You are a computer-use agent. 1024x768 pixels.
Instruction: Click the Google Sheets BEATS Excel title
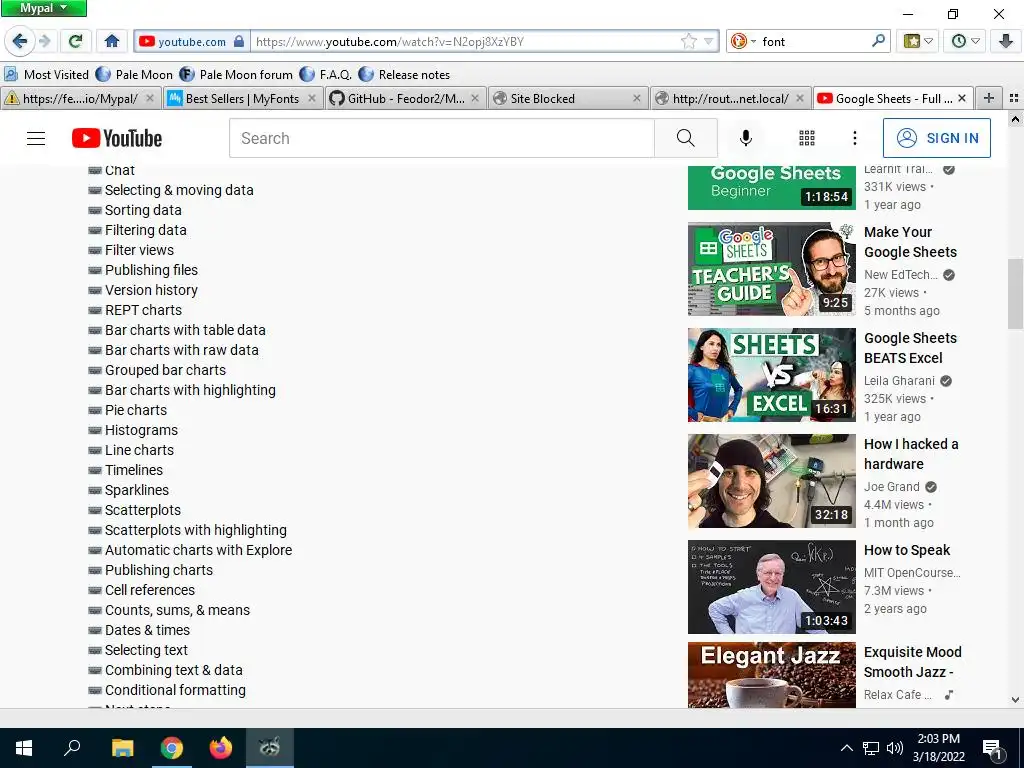click(x=910, y=348)
